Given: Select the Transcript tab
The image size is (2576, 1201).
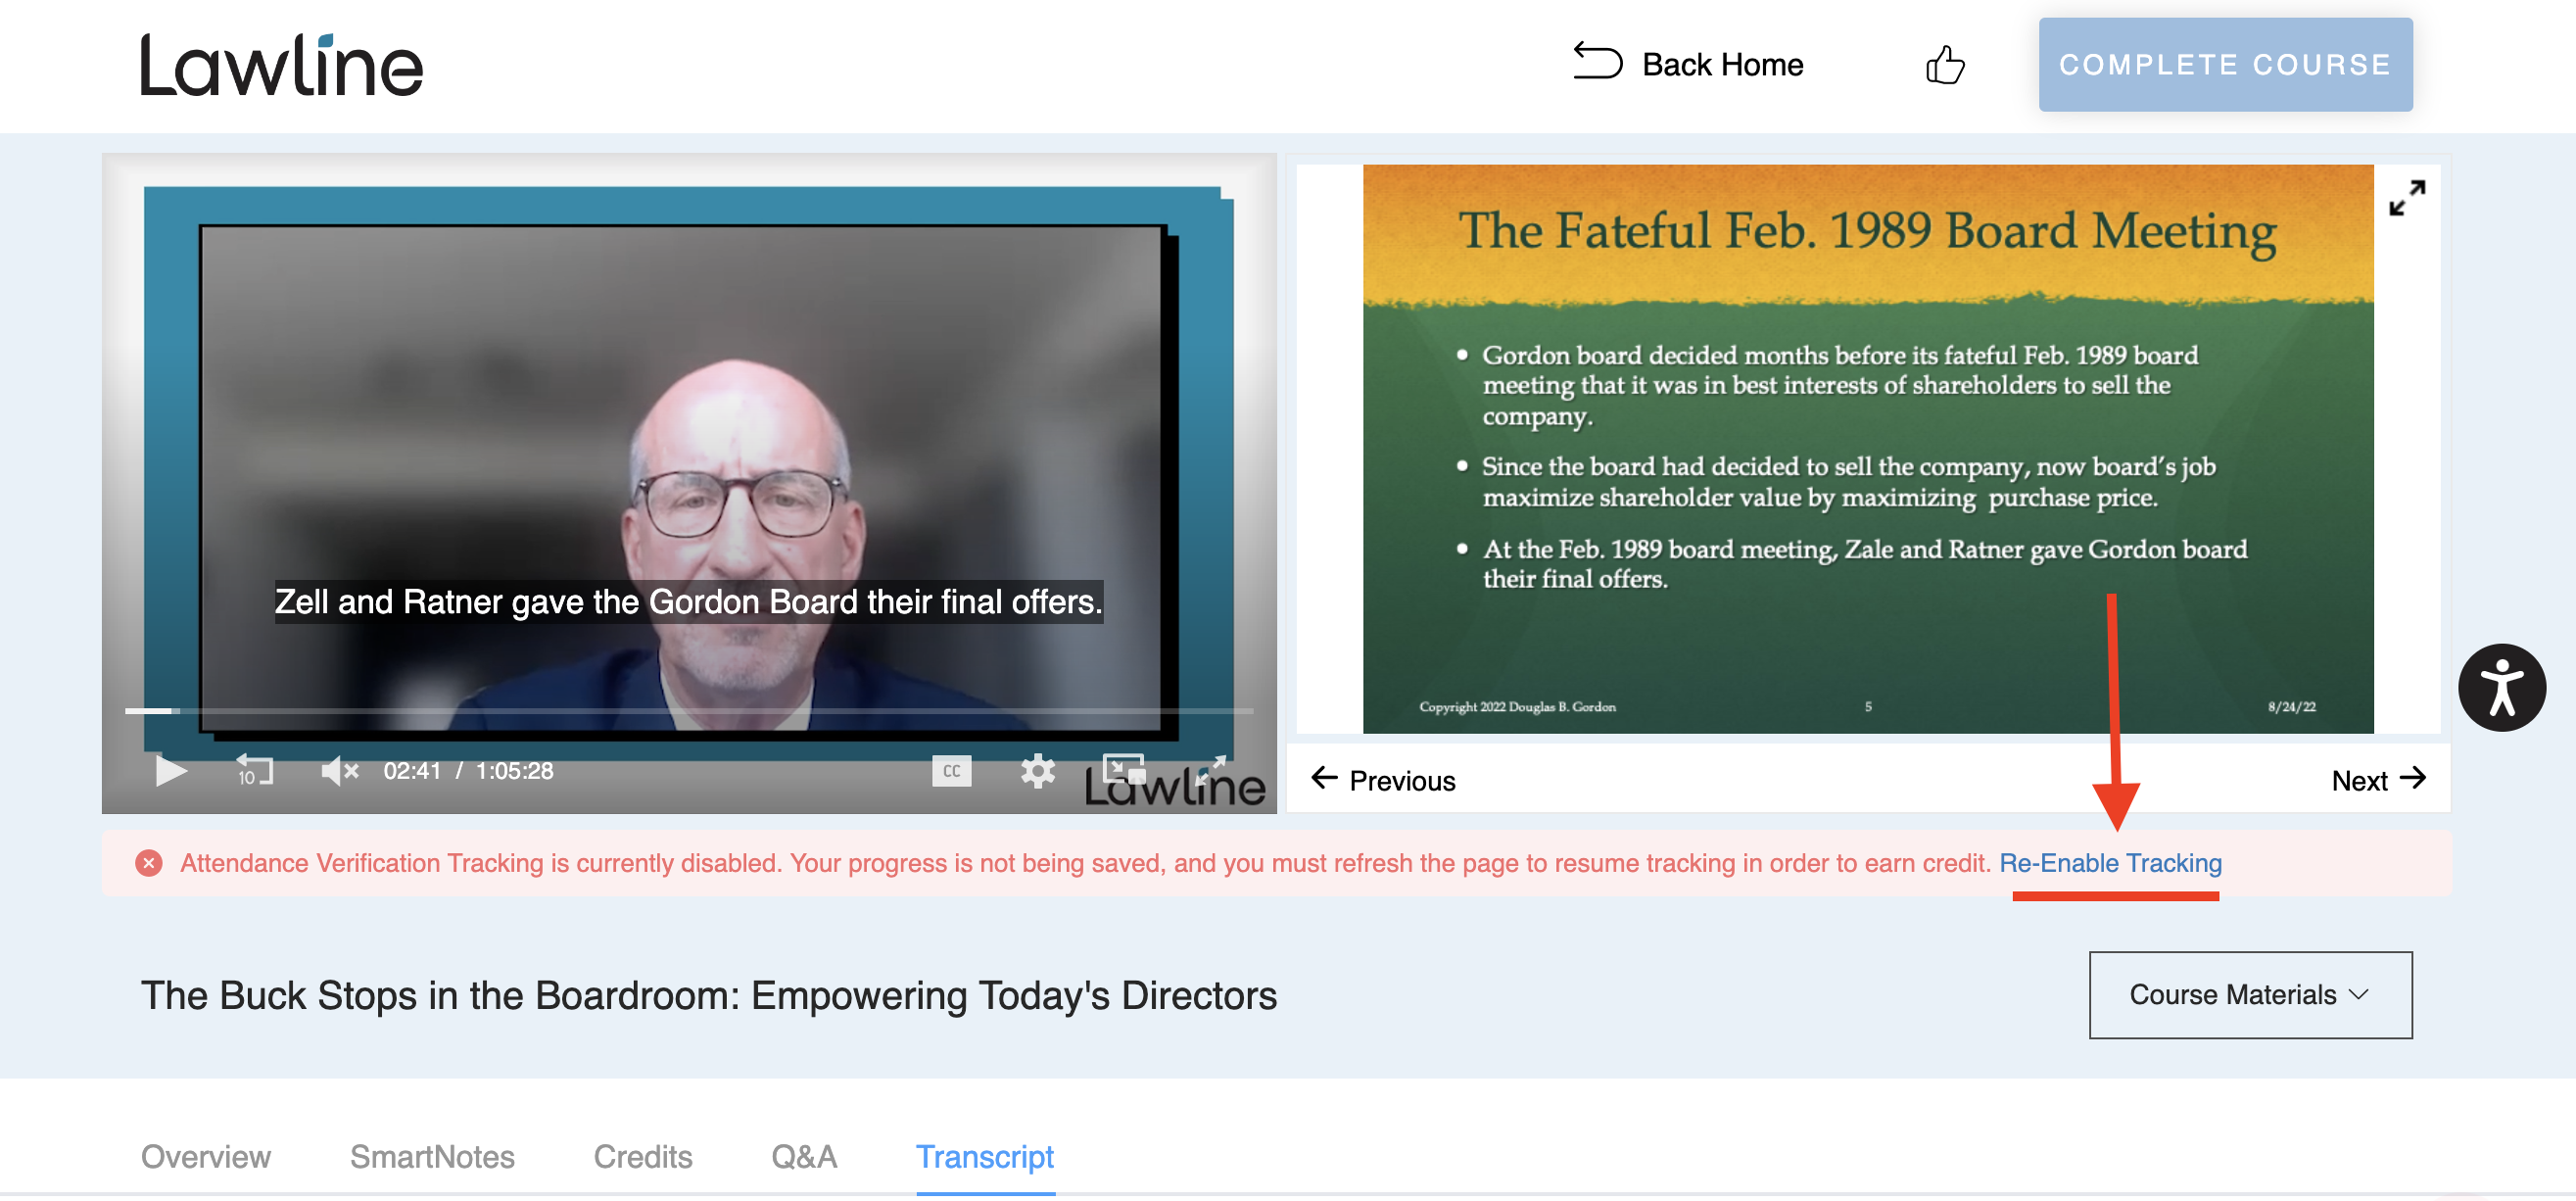Looking at the screenshot, I should (985, 1157).
